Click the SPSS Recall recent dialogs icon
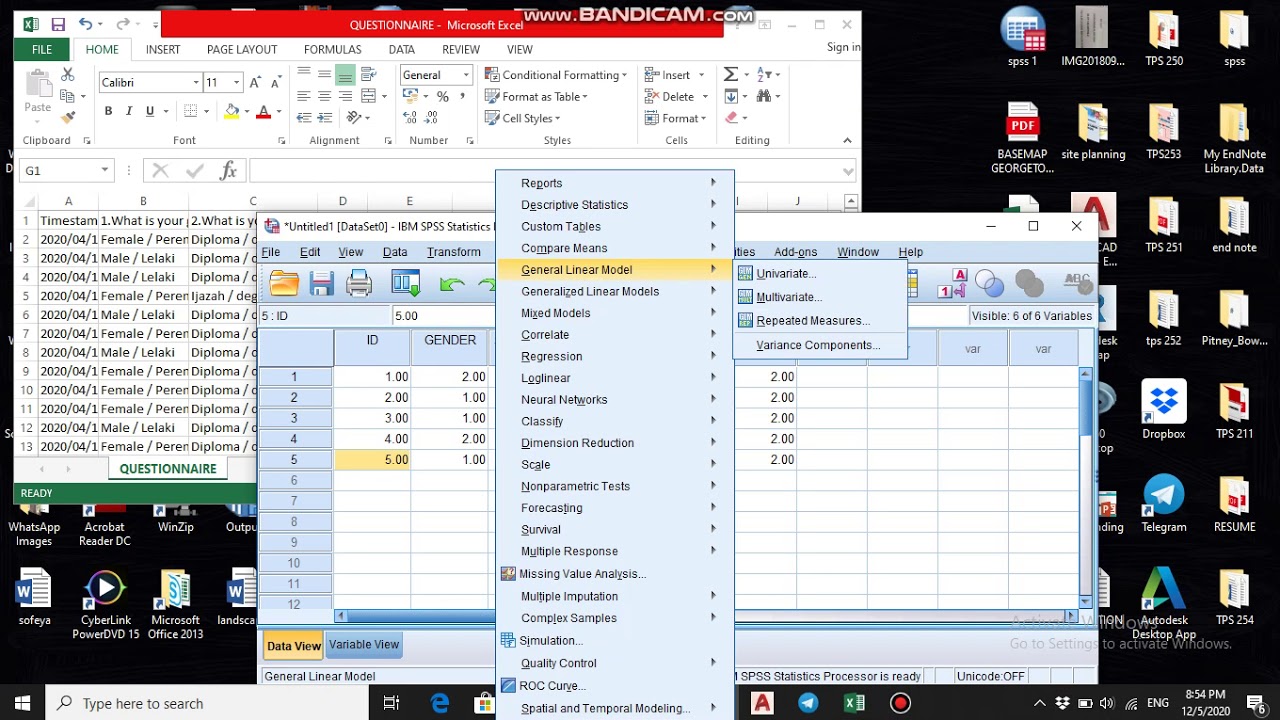Viewport: 1280px width, 720px height. [x=405, y=284]
